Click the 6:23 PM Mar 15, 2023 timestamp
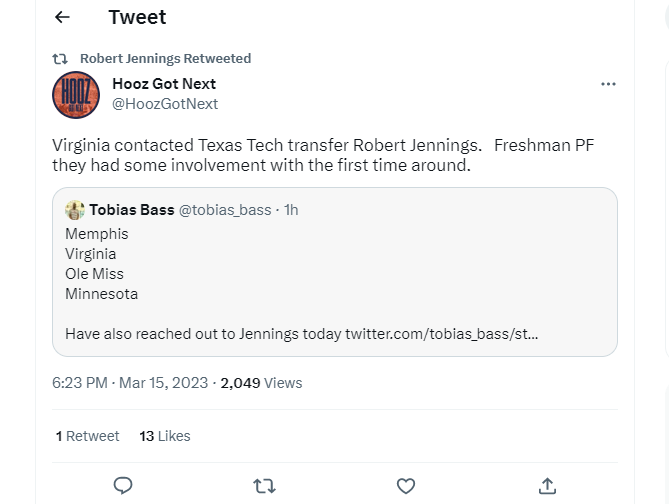669x504 pixels. pyautogui.click(x=129, y=382)
